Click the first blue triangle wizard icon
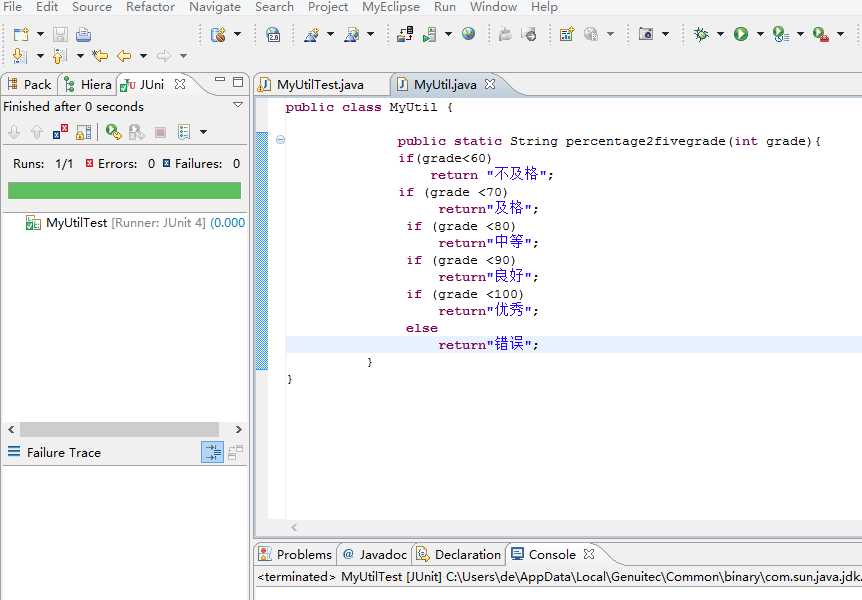 [312, 34]
